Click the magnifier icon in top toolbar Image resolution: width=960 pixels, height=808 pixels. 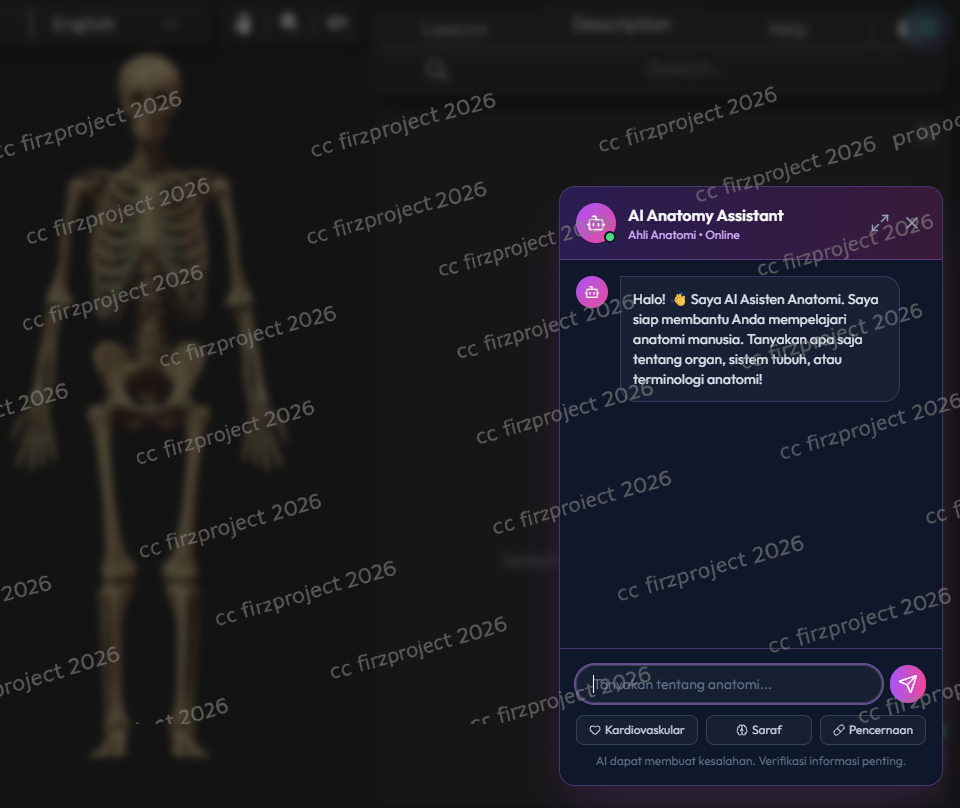(x=289, y=22)
